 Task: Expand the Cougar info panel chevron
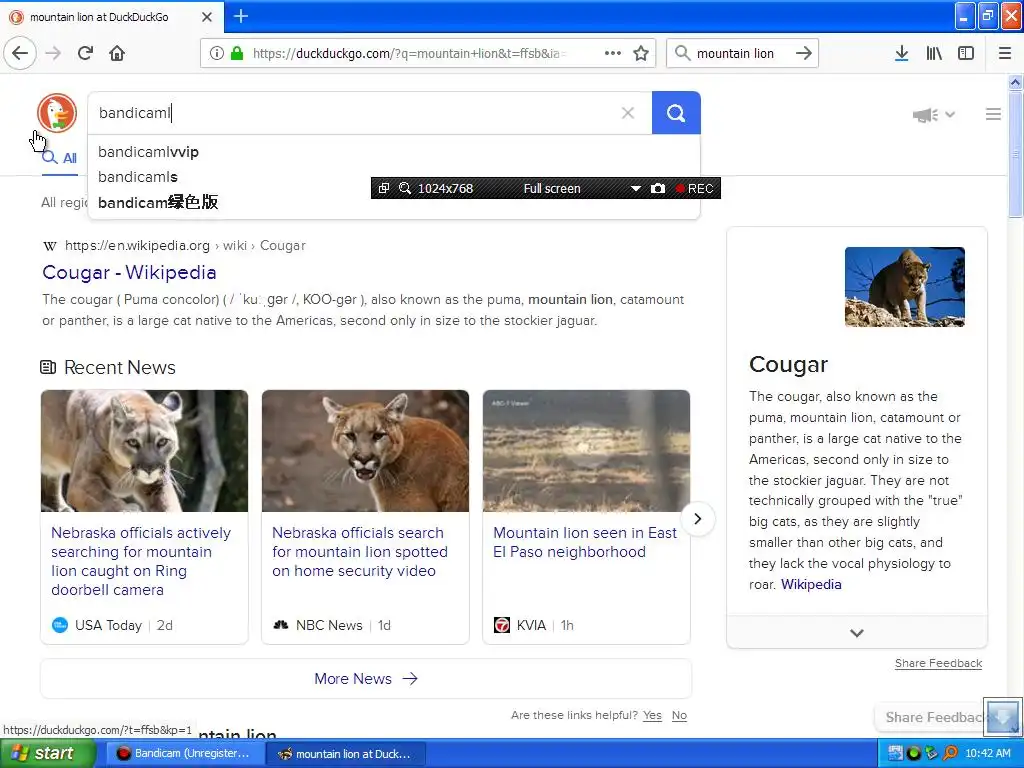(x=857, y=632)
